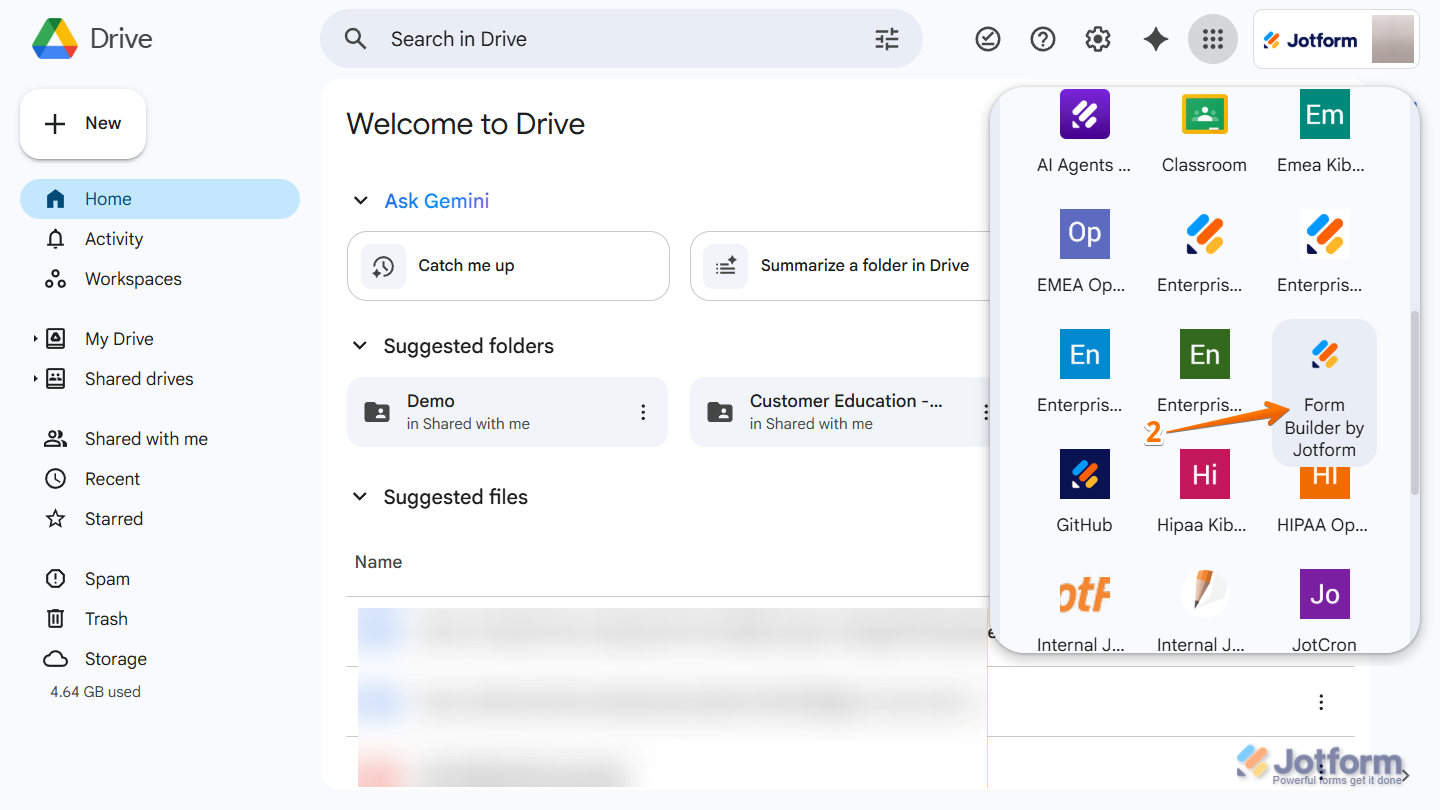Image resolution: width=1440 pixels, height=810 pixels.
Task: Open the Help icon
Action: [x=1042, y=39]
